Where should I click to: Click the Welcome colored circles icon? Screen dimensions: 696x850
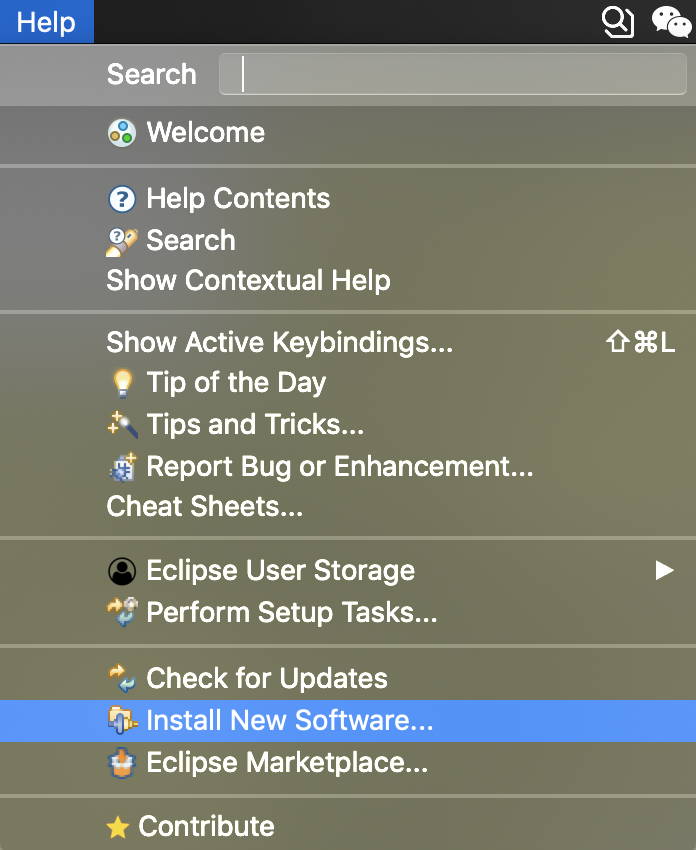click(122, 133)
